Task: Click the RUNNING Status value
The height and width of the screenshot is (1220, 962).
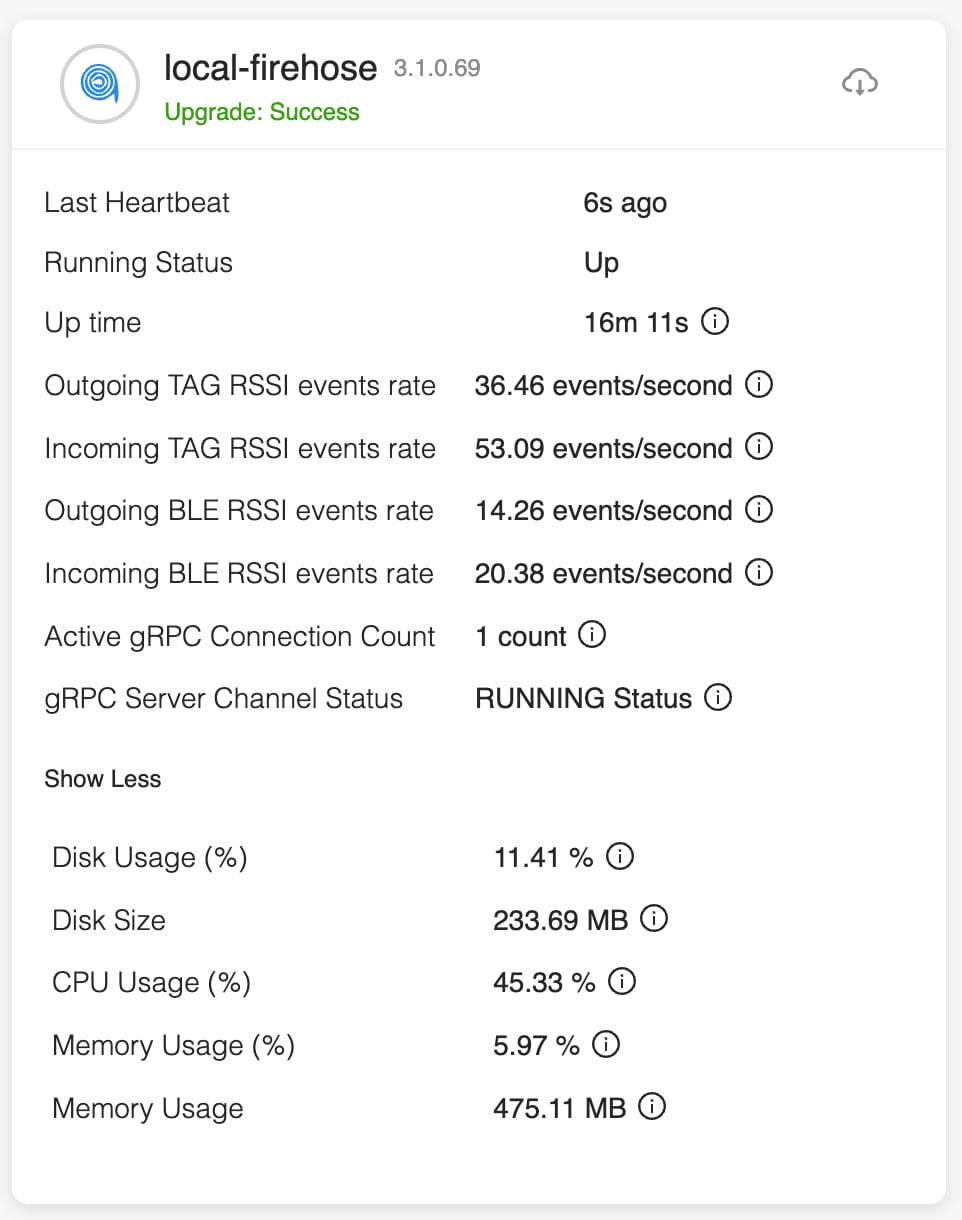Action: [584, 698]
